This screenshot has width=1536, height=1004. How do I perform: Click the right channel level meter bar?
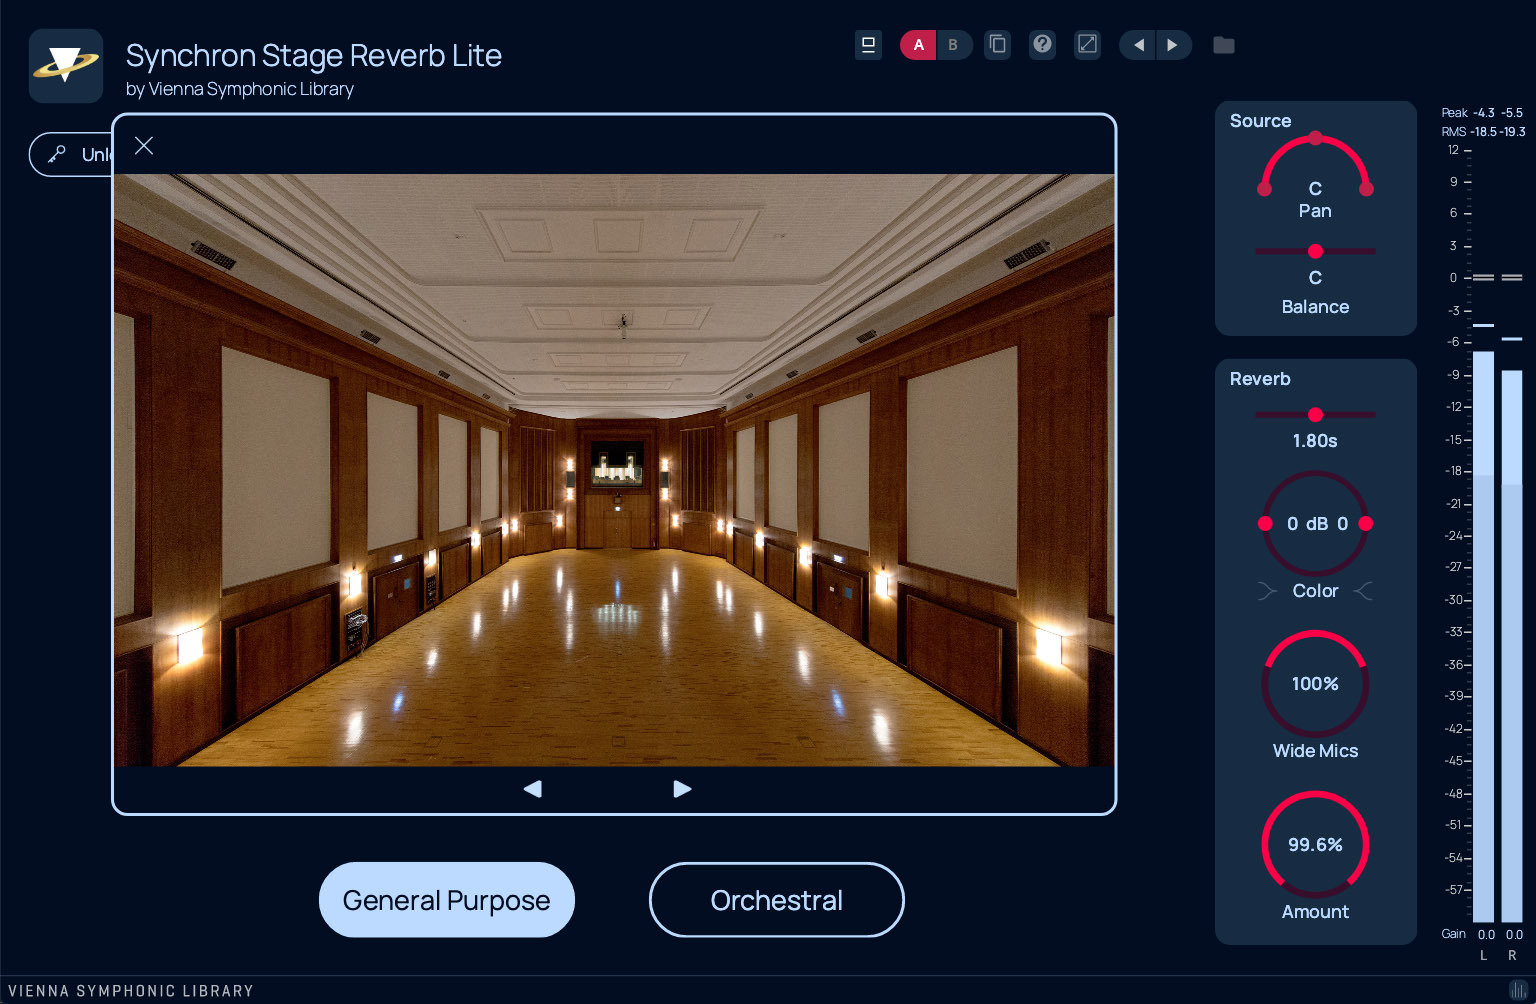tap(1512, 646)
